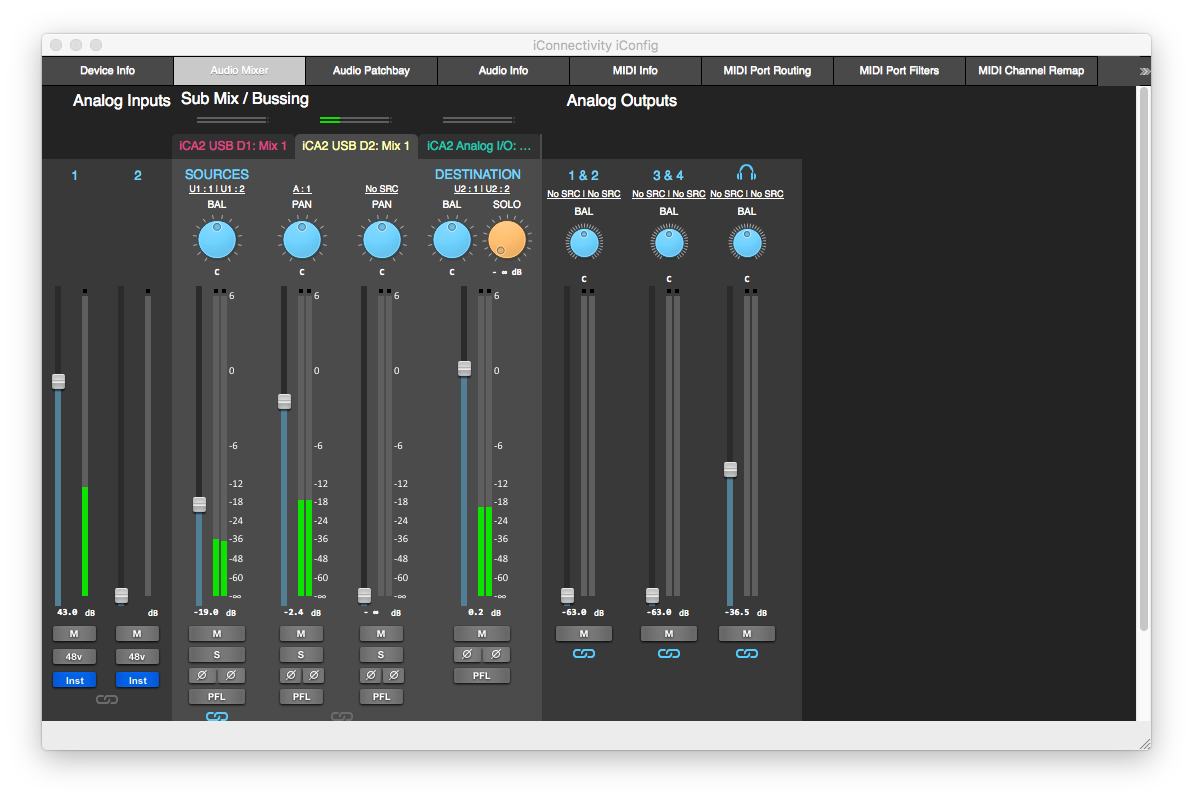Screen dimensions: 1193x800
Task: Click the vertical scrollbar on the right
Action: click(1144, 359)
